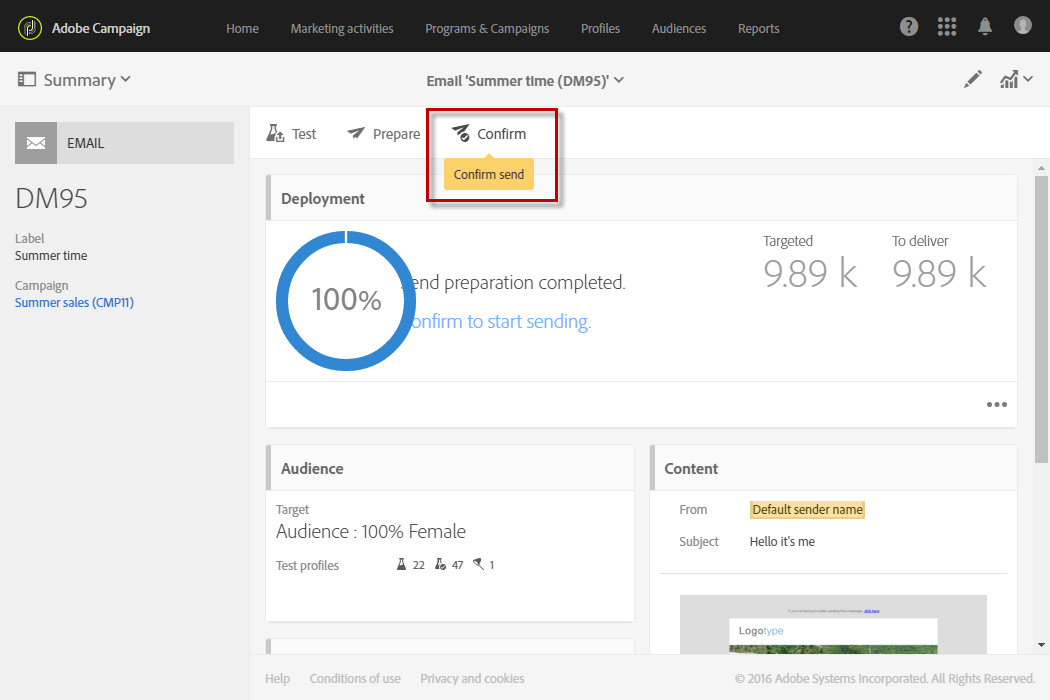Click the Confirm button label
This screenshot has height=700, width=1050.
[502, 134]
